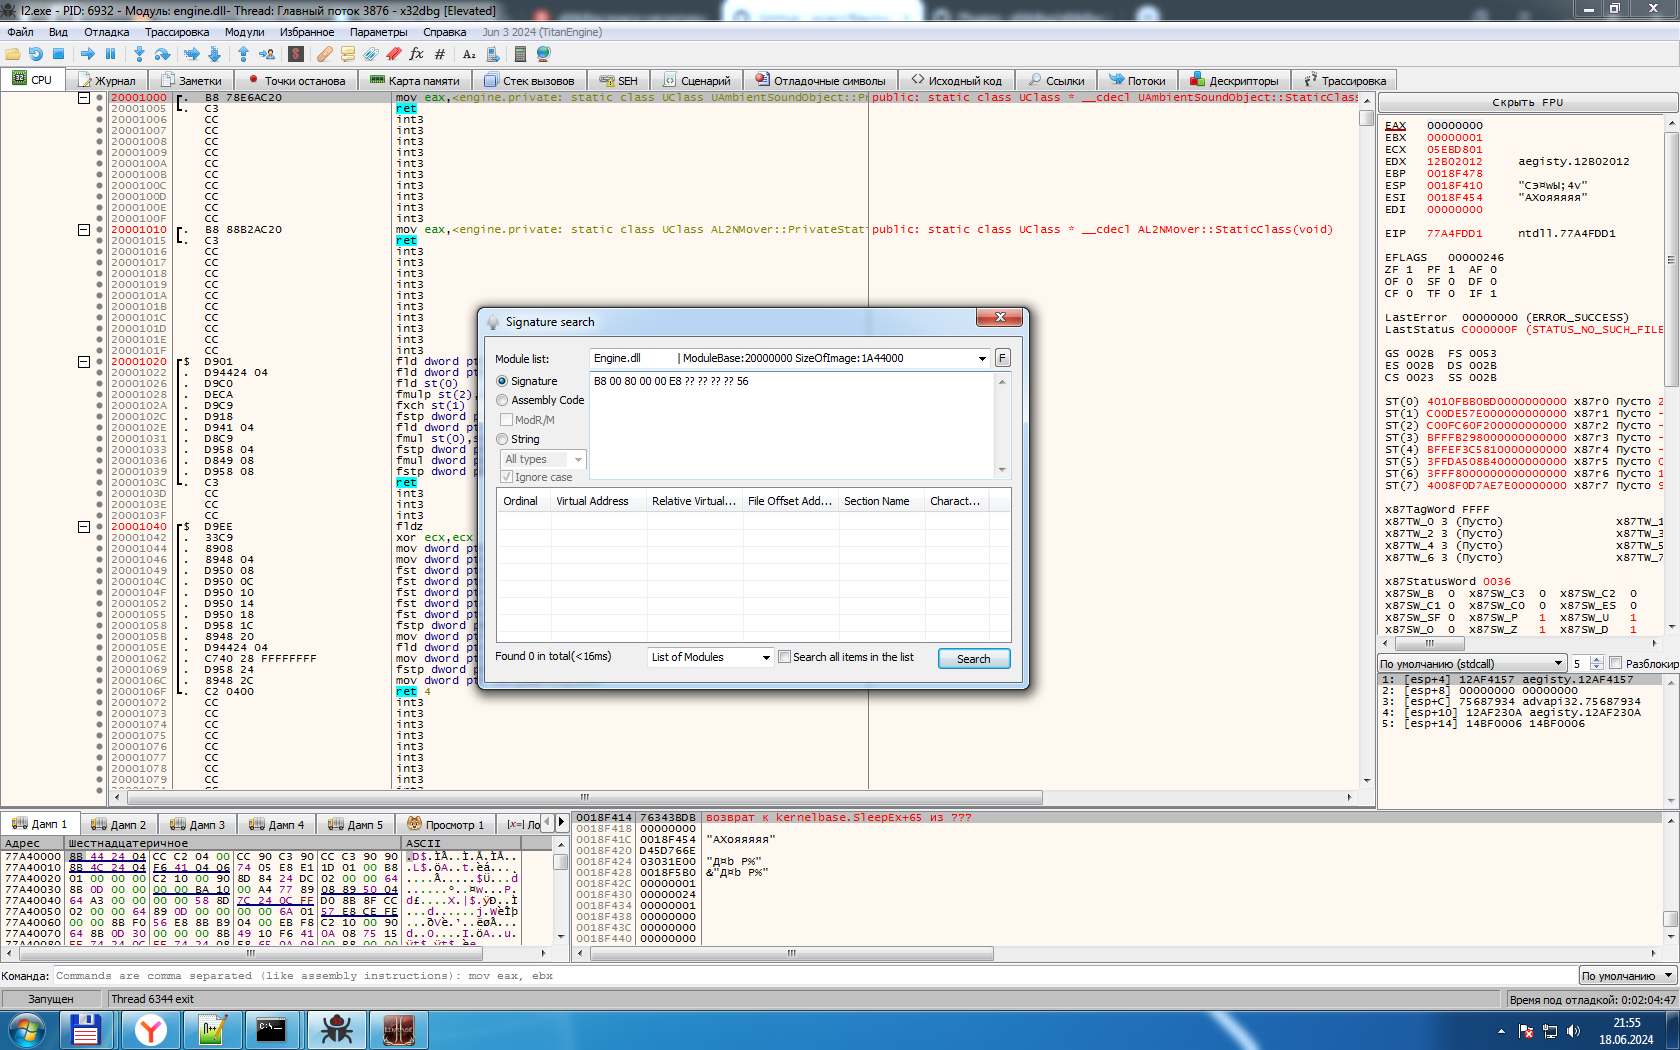Toggle the Ignore case checkbox
Screen dimensions: 1680x1050
tap(507, 477)
